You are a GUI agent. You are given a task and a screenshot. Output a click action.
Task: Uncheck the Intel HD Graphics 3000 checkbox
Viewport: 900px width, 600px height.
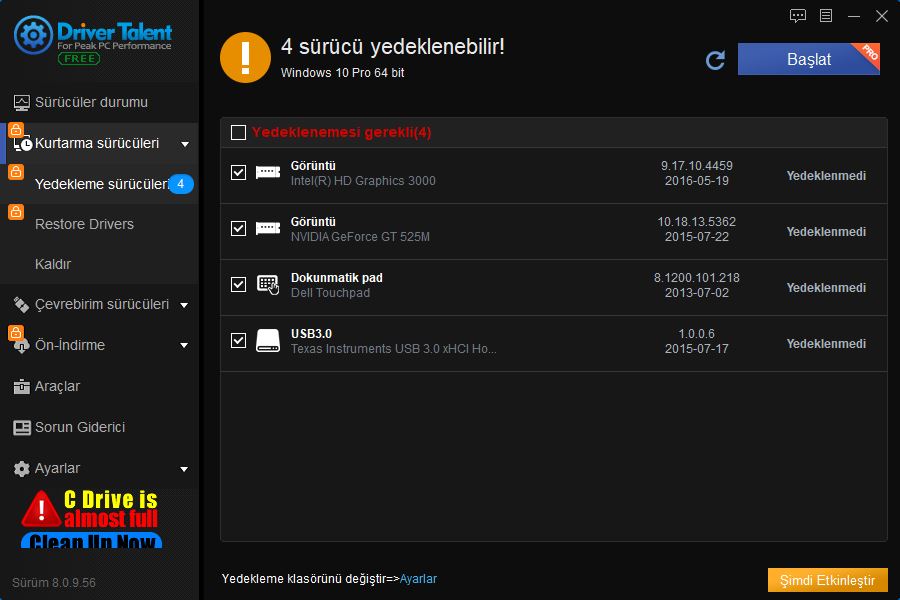[238, 172]
